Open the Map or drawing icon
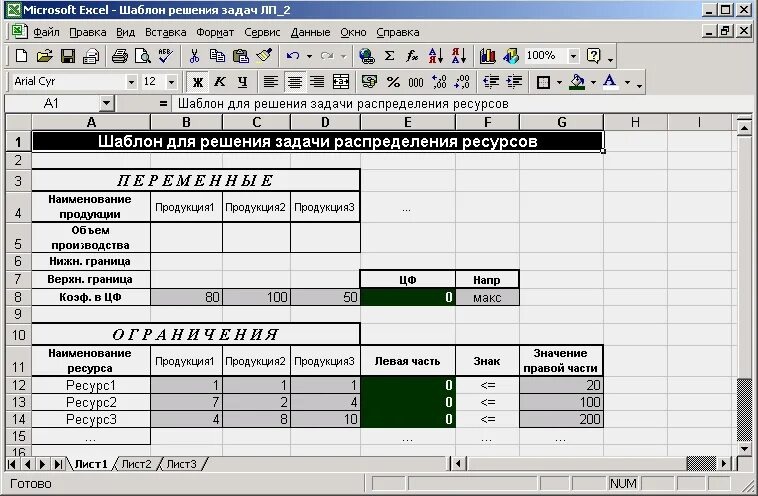Viewport: 758px width, 496px height. click(x=511, y=56)
